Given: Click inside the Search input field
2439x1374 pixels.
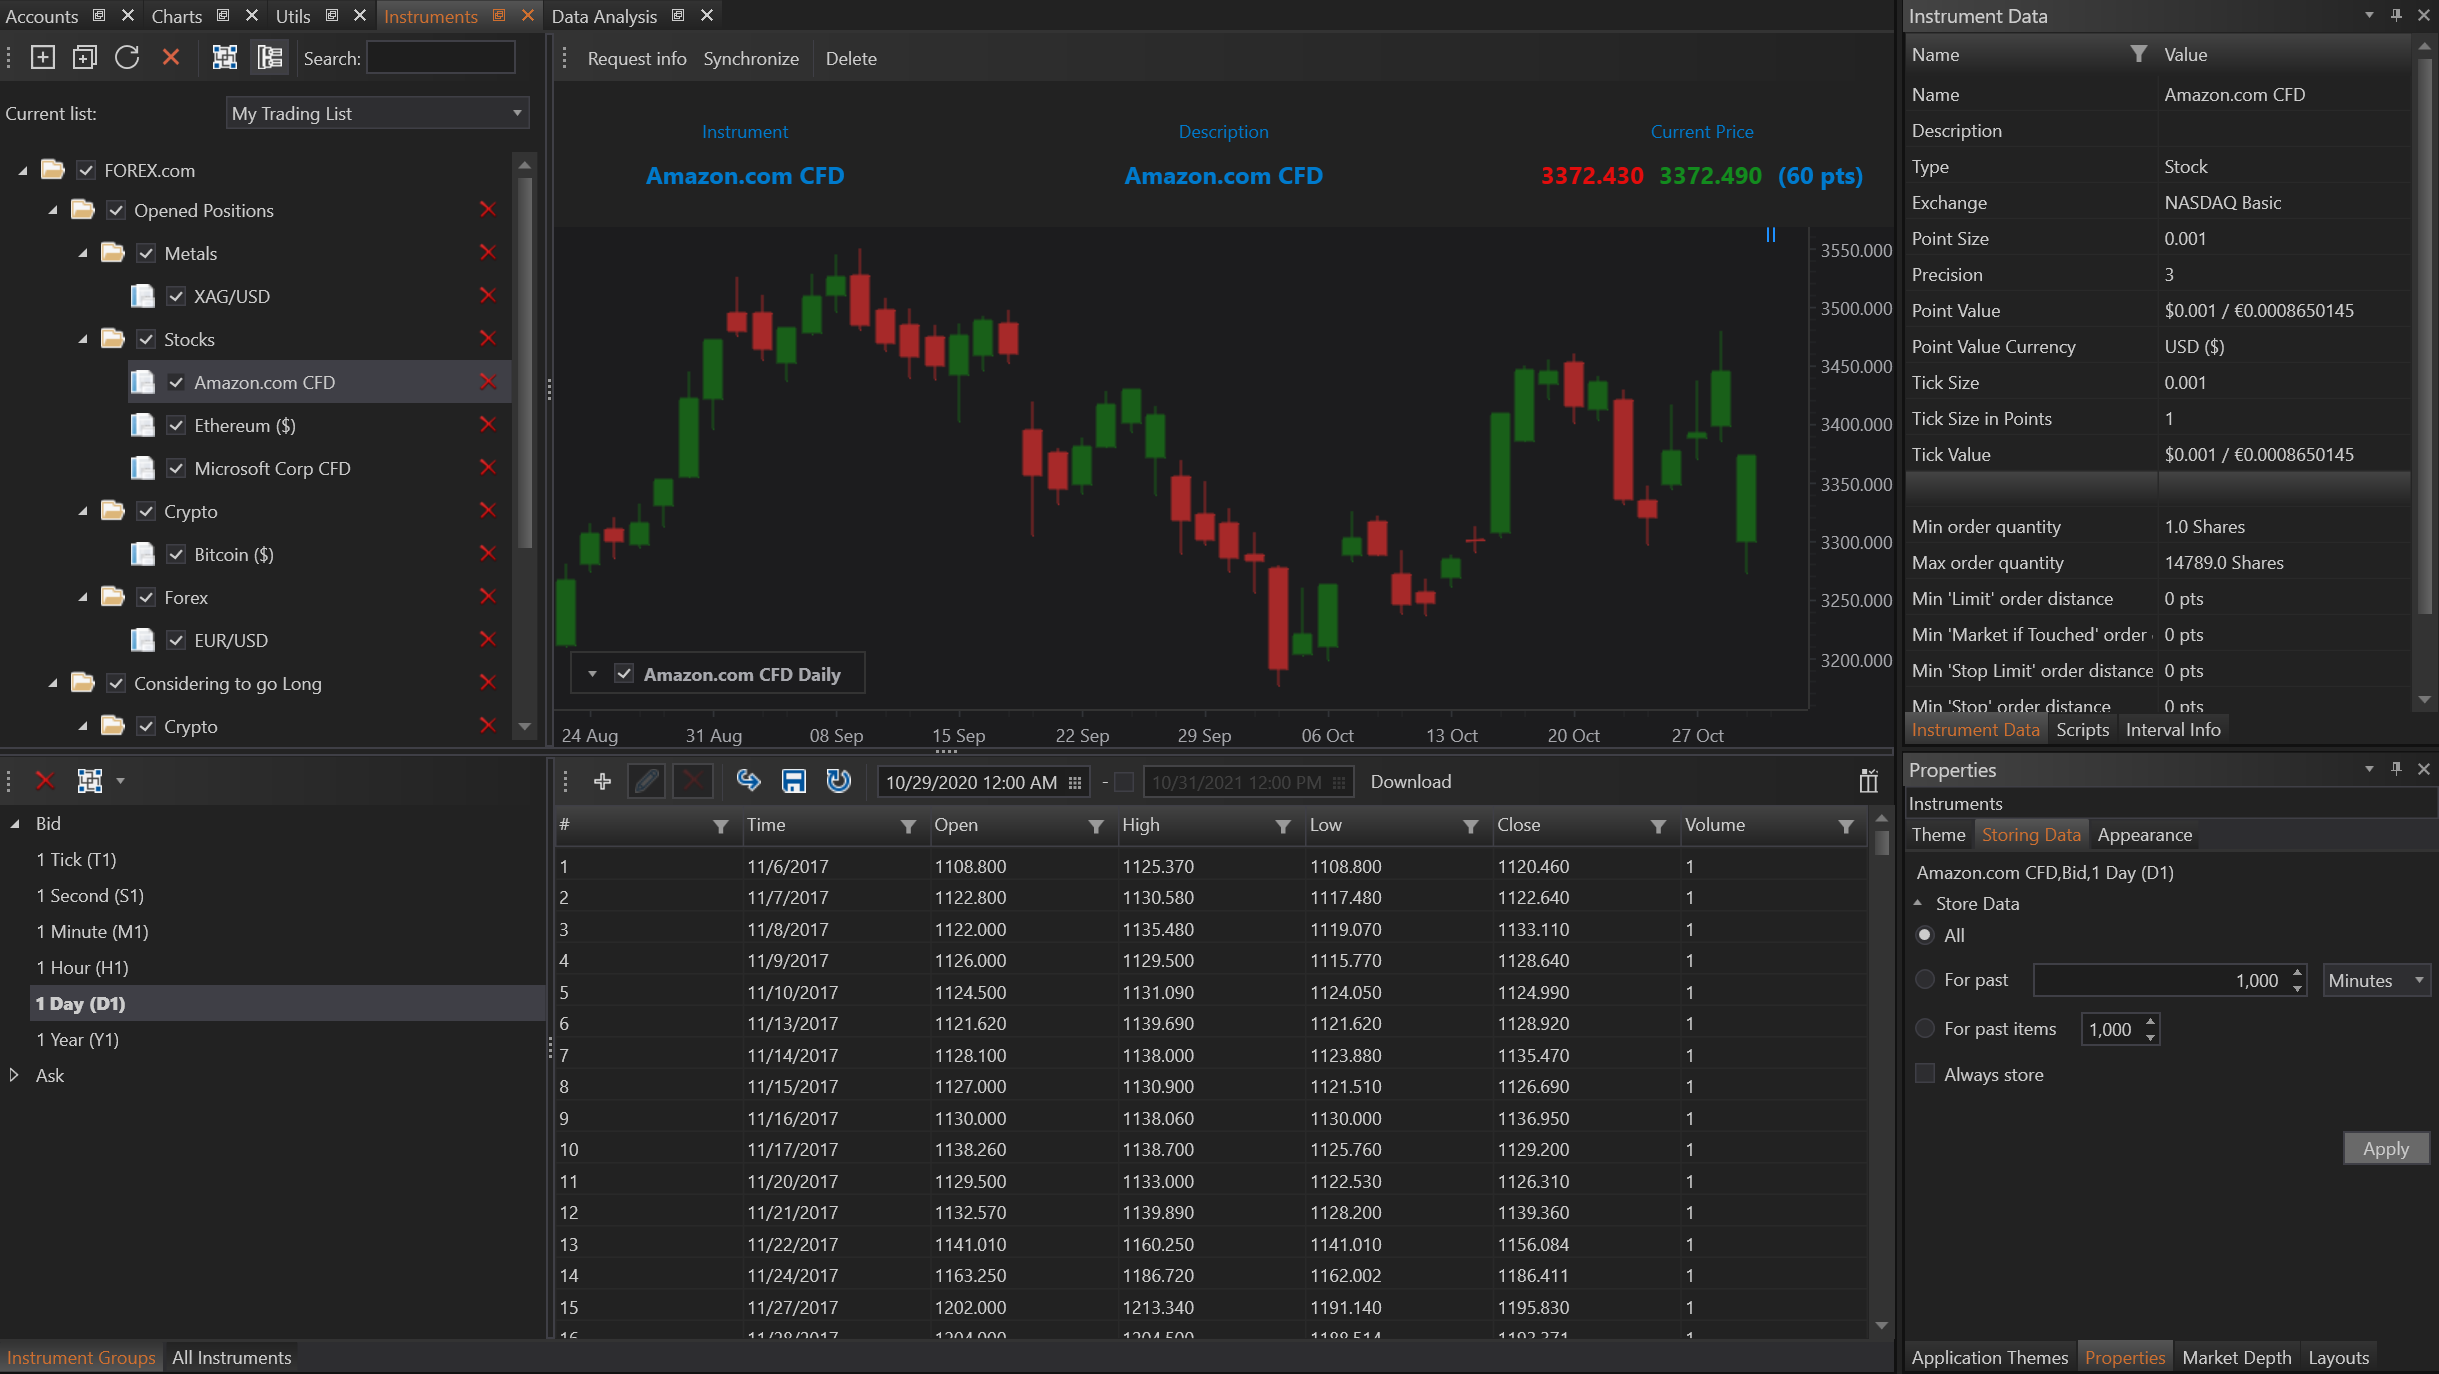Looking at the screenshot, I should 440,58.
